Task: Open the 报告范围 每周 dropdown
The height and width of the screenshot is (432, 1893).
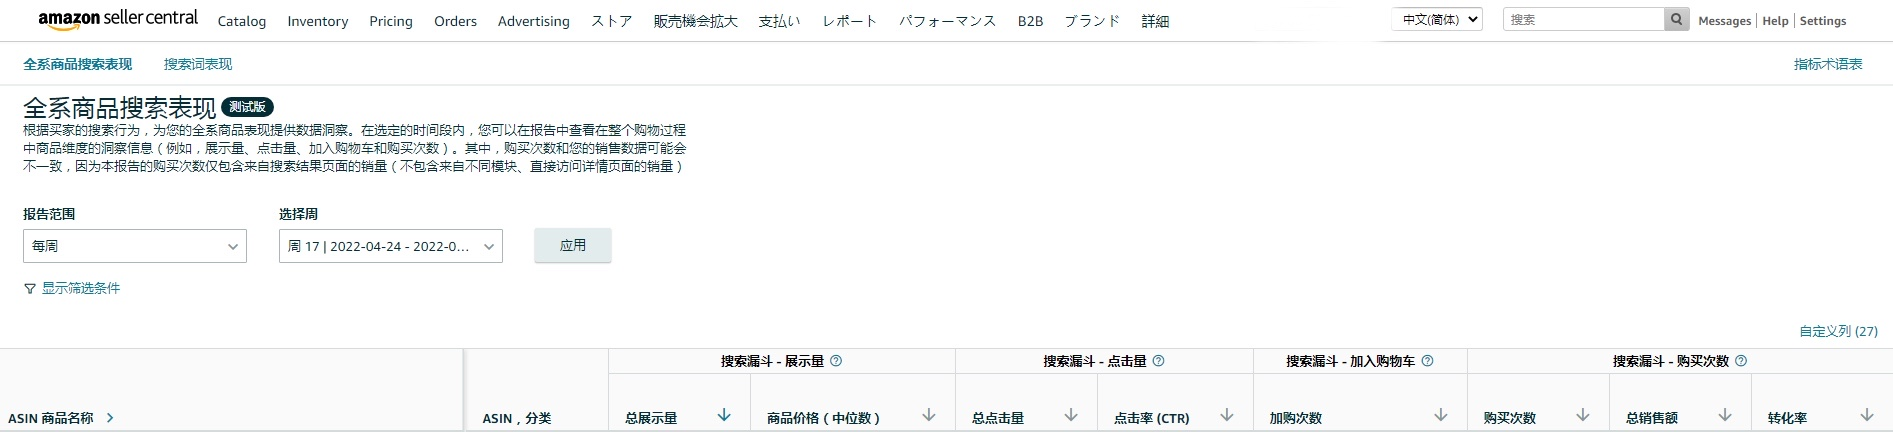Action: (x=135, y=246)
